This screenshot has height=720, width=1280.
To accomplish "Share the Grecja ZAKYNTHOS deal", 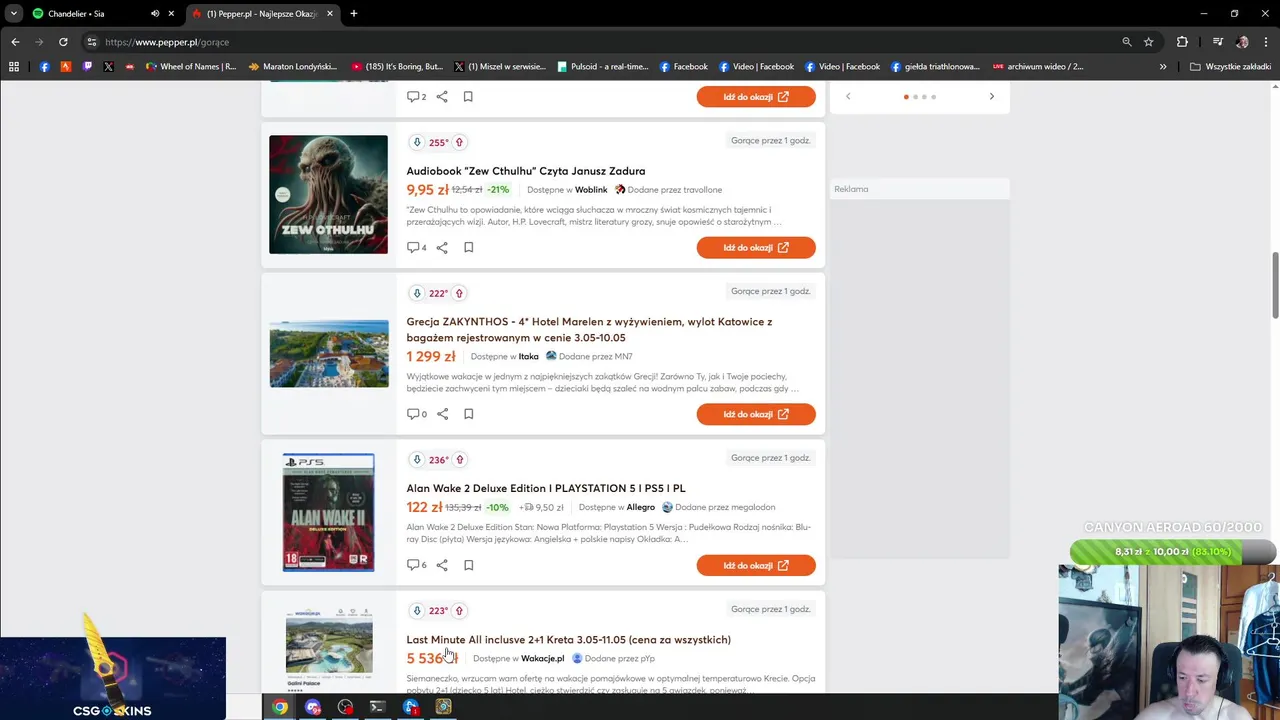I will [442, 414].
